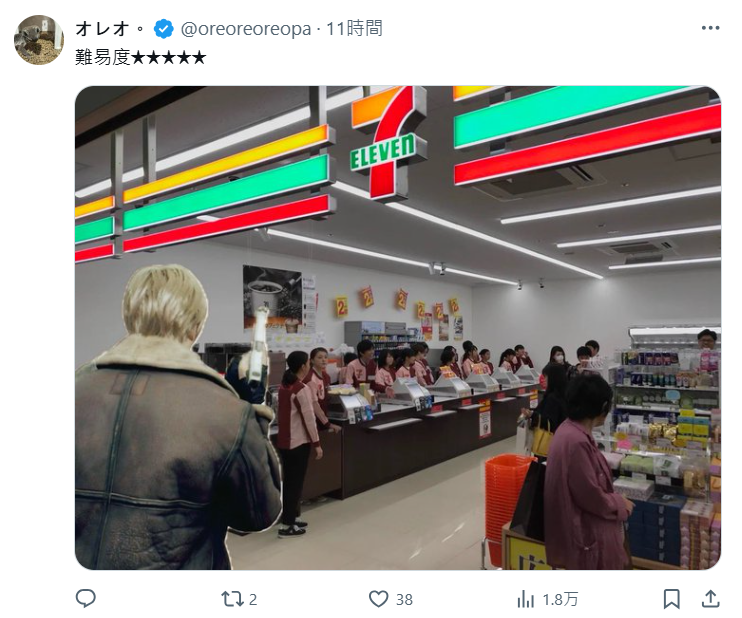This screenshot has height=618, width=742.
Task: Open the 11時間 timestamp permalink
Action: pyautogui.click(x=354, y=29)
